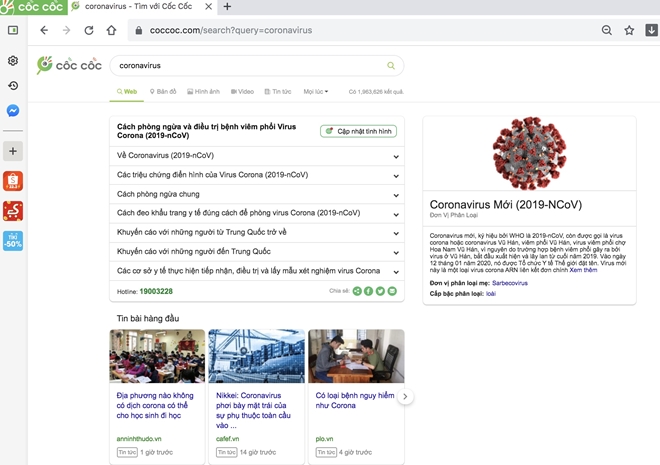Expand 'Các cơ sở y tế' section
660x465 pixels.
click(x=257, y=271)
